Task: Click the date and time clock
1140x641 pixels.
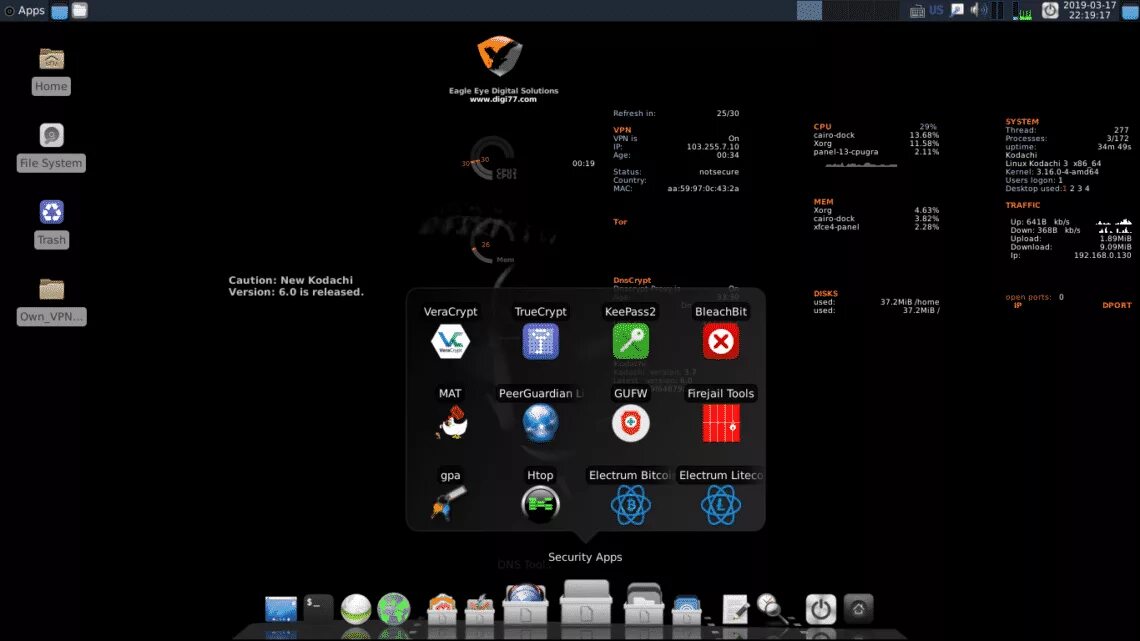Action: pyautogui.click(x=1089, y=10)
